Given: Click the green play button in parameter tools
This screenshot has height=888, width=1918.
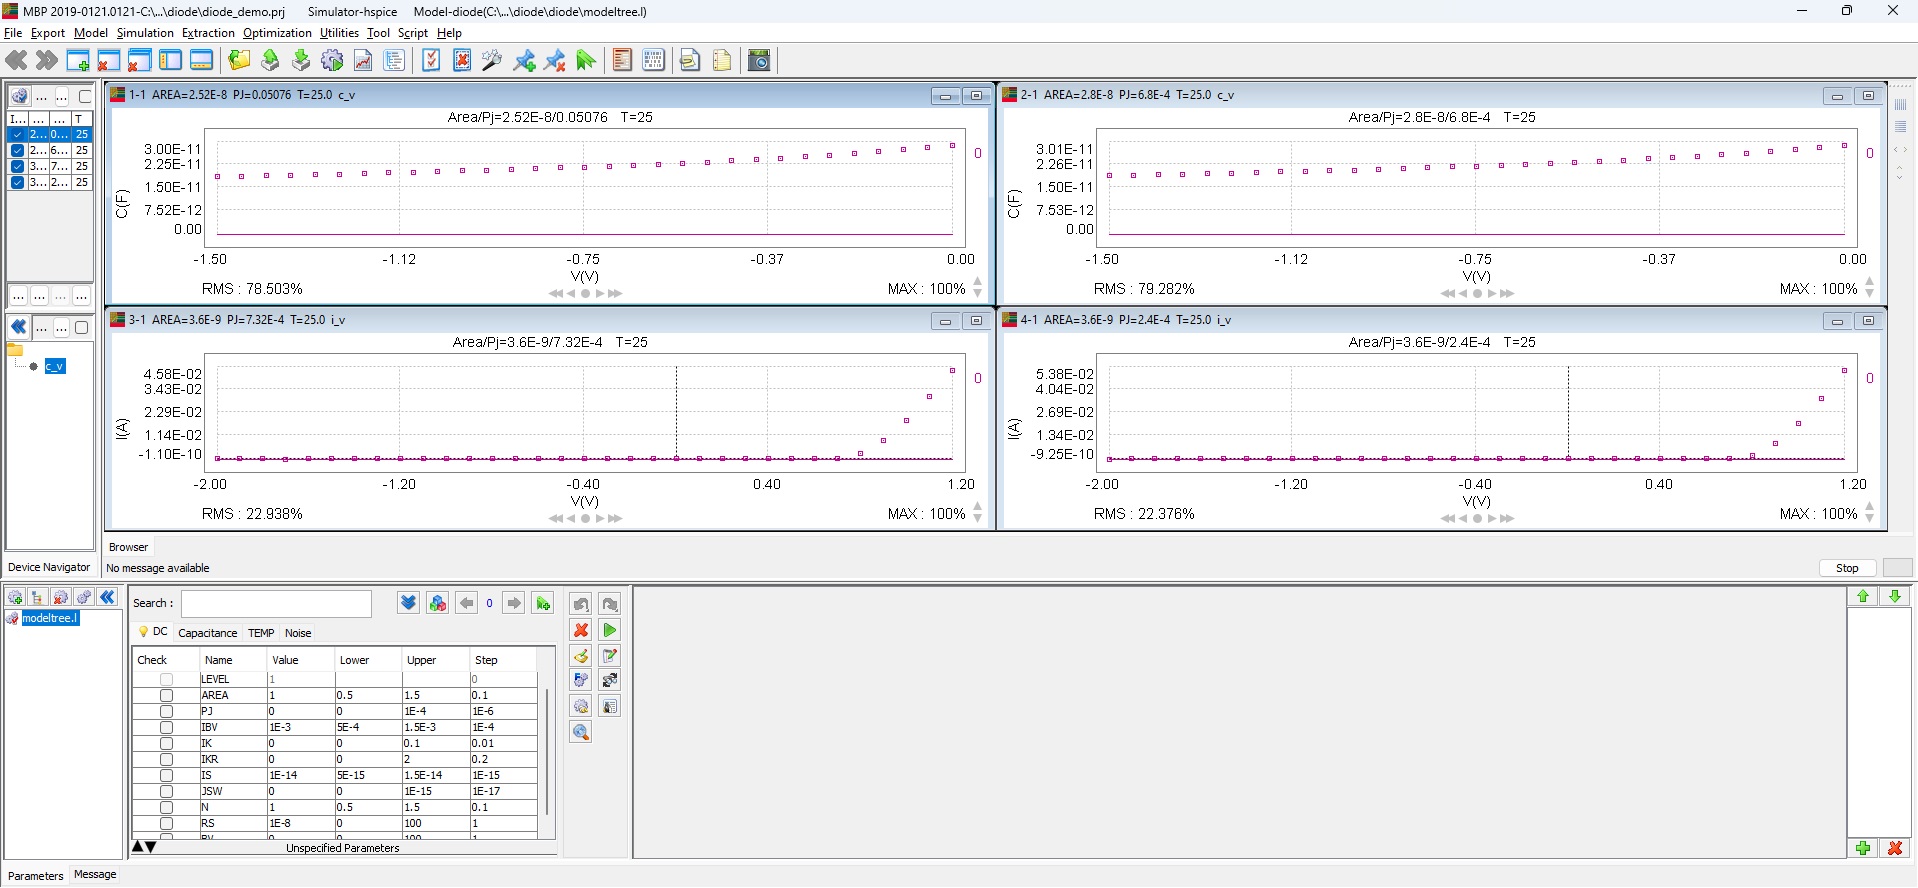Looking at the screenshot, I should click(609, 630).
